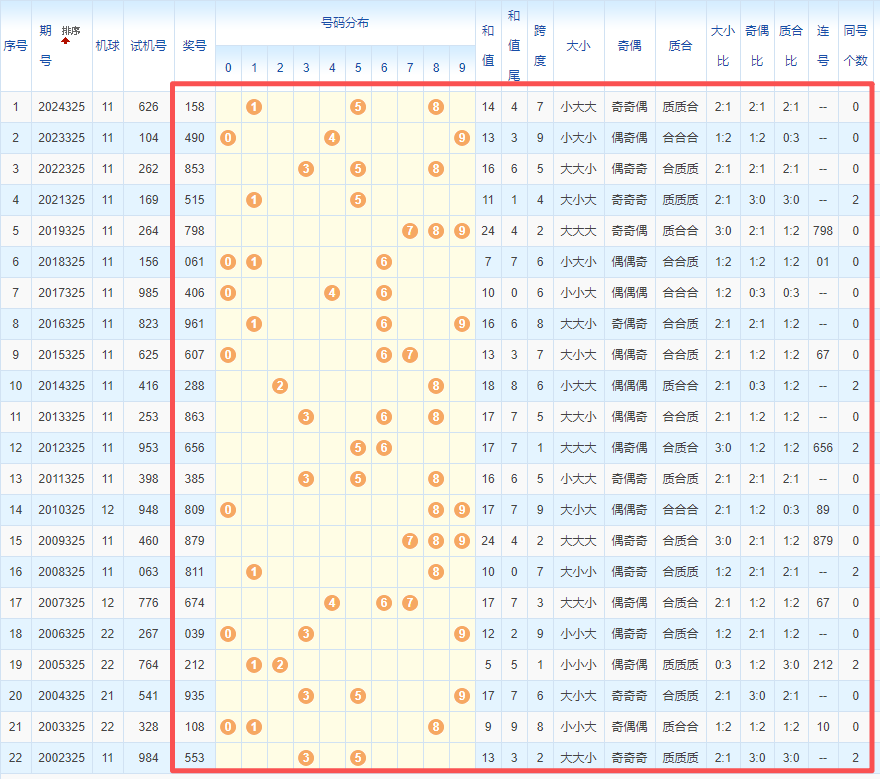The image size is (880, 779).
Task: Click prize number 039
Action: 195,634
